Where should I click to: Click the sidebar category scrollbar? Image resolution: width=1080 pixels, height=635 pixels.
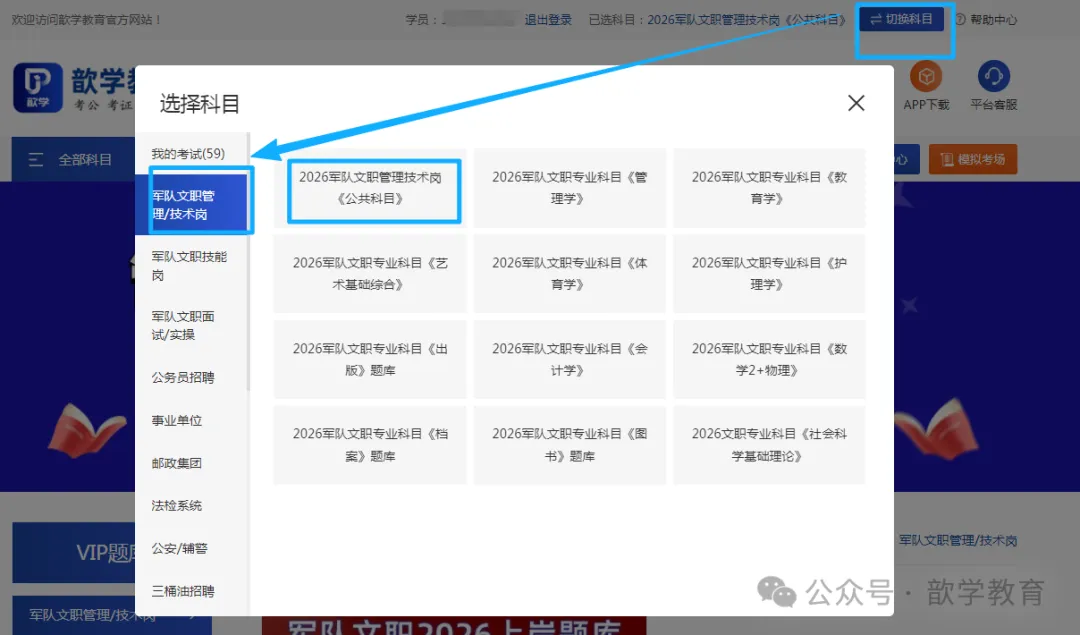tap(247, 260)
